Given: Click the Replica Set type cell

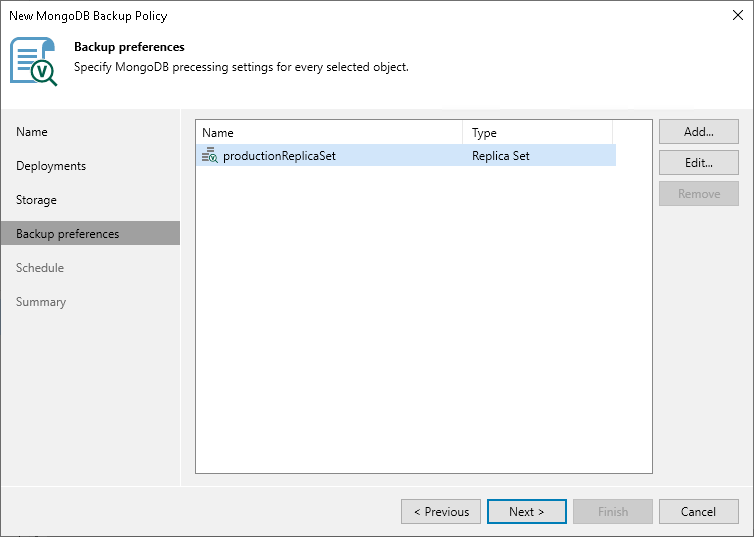Looking at the screenshot, I should (501, 156).
